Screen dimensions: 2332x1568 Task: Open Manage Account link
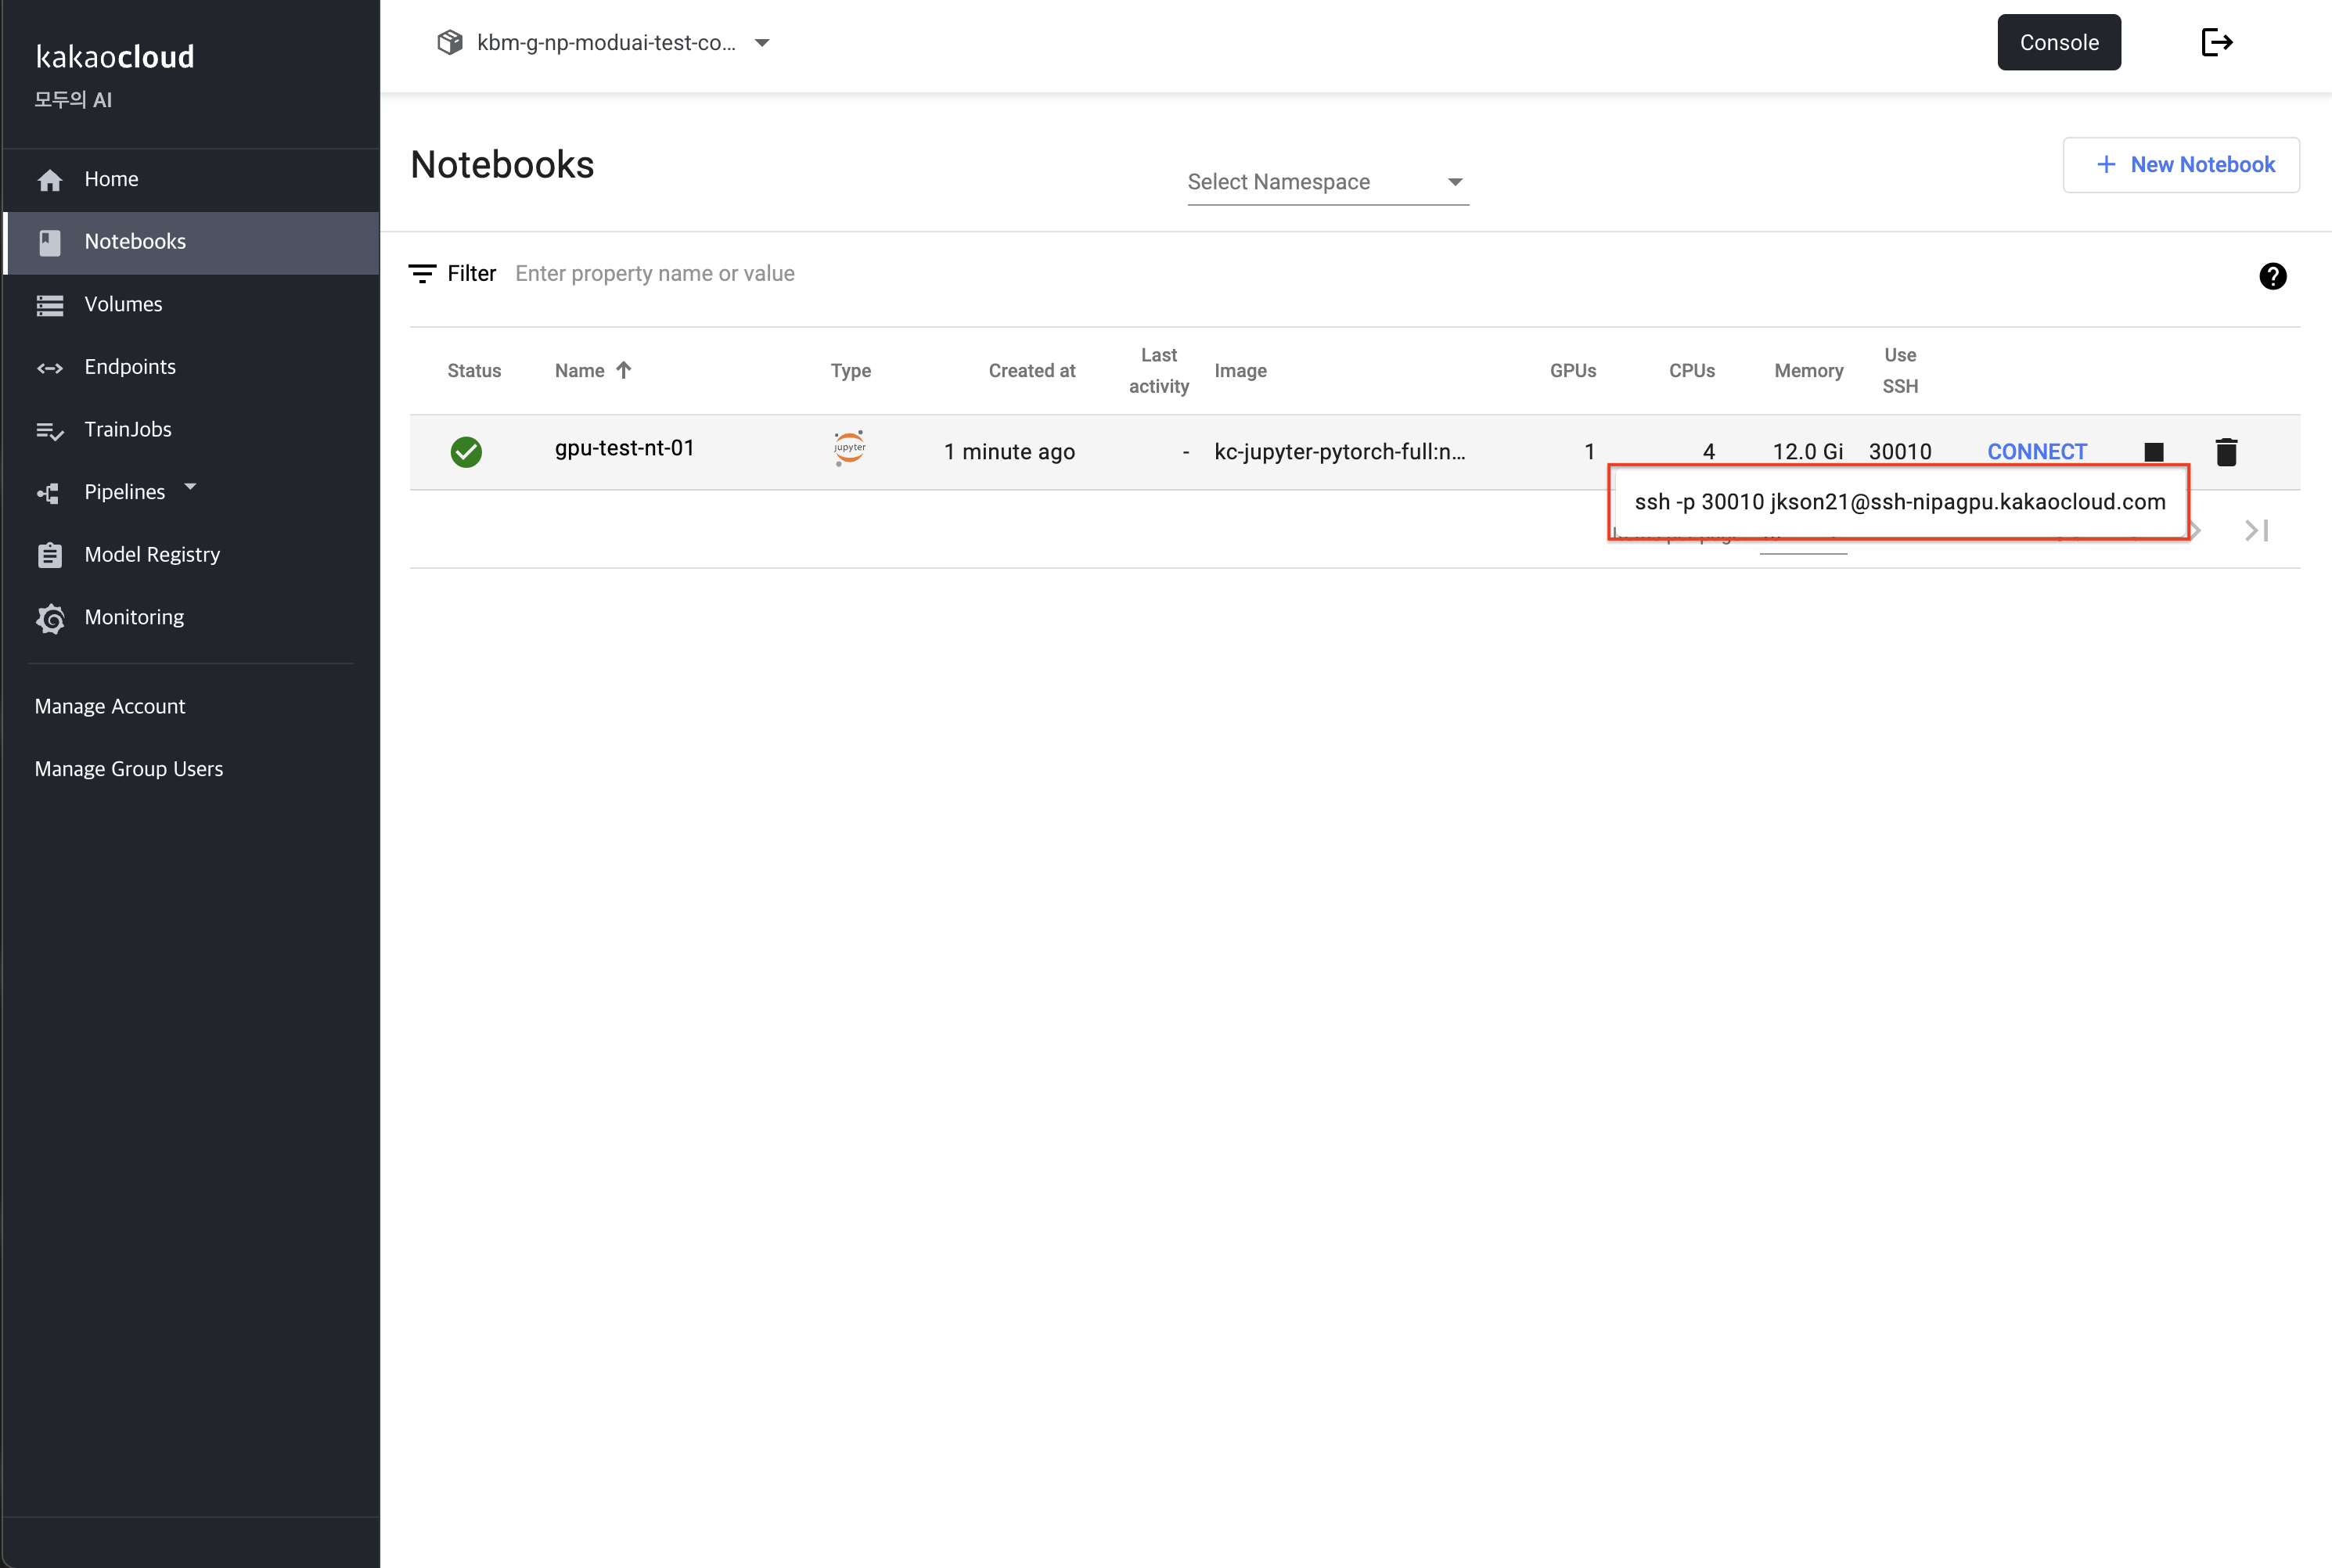tap(110, 706)
